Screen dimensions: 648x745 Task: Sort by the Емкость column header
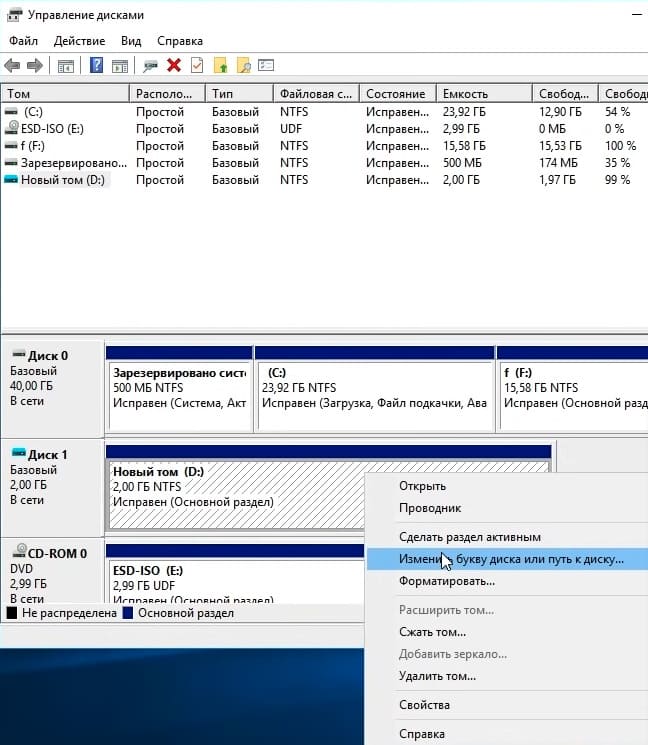tap(484, 94)
